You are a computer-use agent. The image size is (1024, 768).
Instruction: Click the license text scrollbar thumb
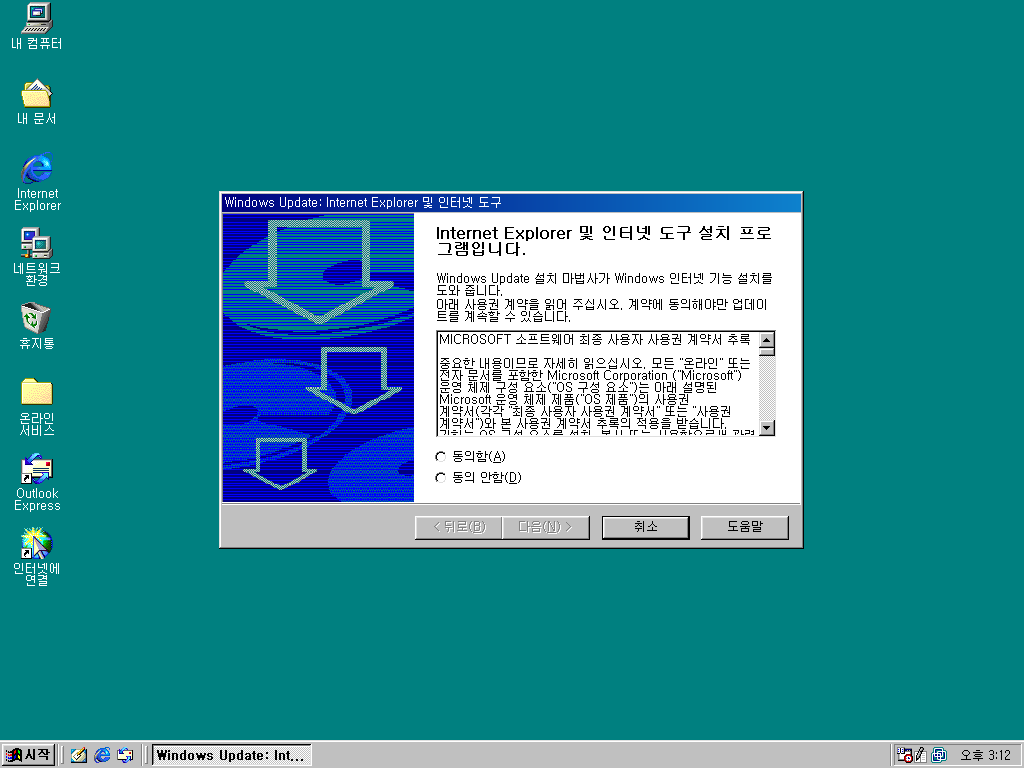pos(767,351)
